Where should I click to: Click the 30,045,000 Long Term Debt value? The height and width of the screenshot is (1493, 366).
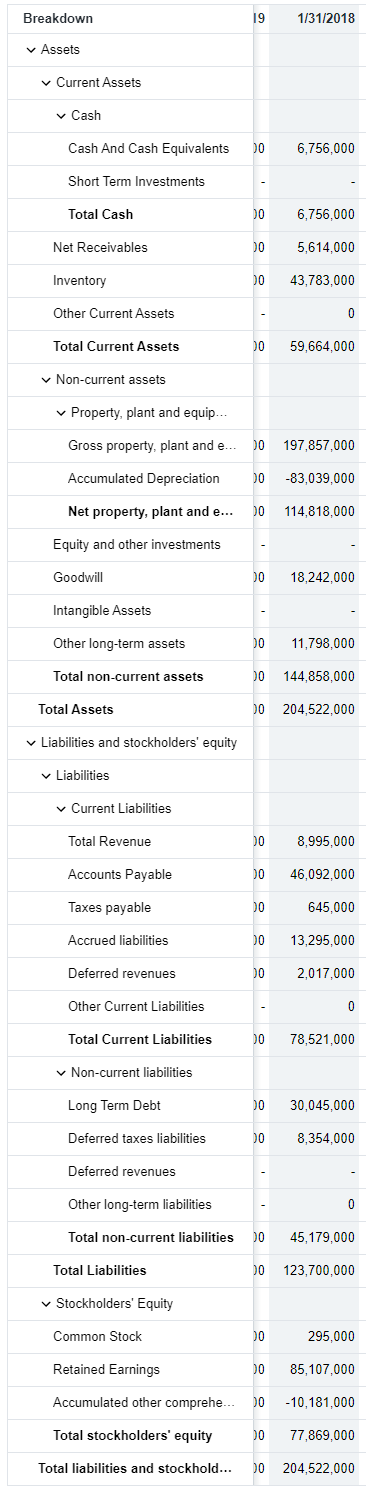click(x=322, y=1105)
